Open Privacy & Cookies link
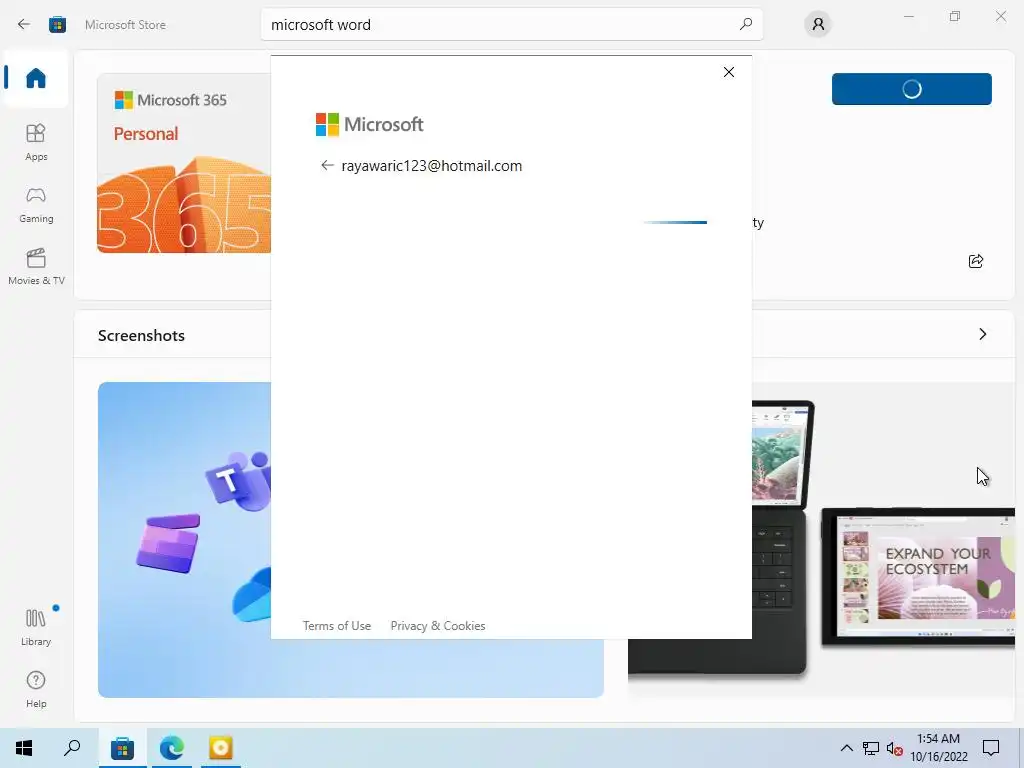Image resolution: width=1024 pixels, height=768 pixels. pyautogui.click(x=438, y=626)
